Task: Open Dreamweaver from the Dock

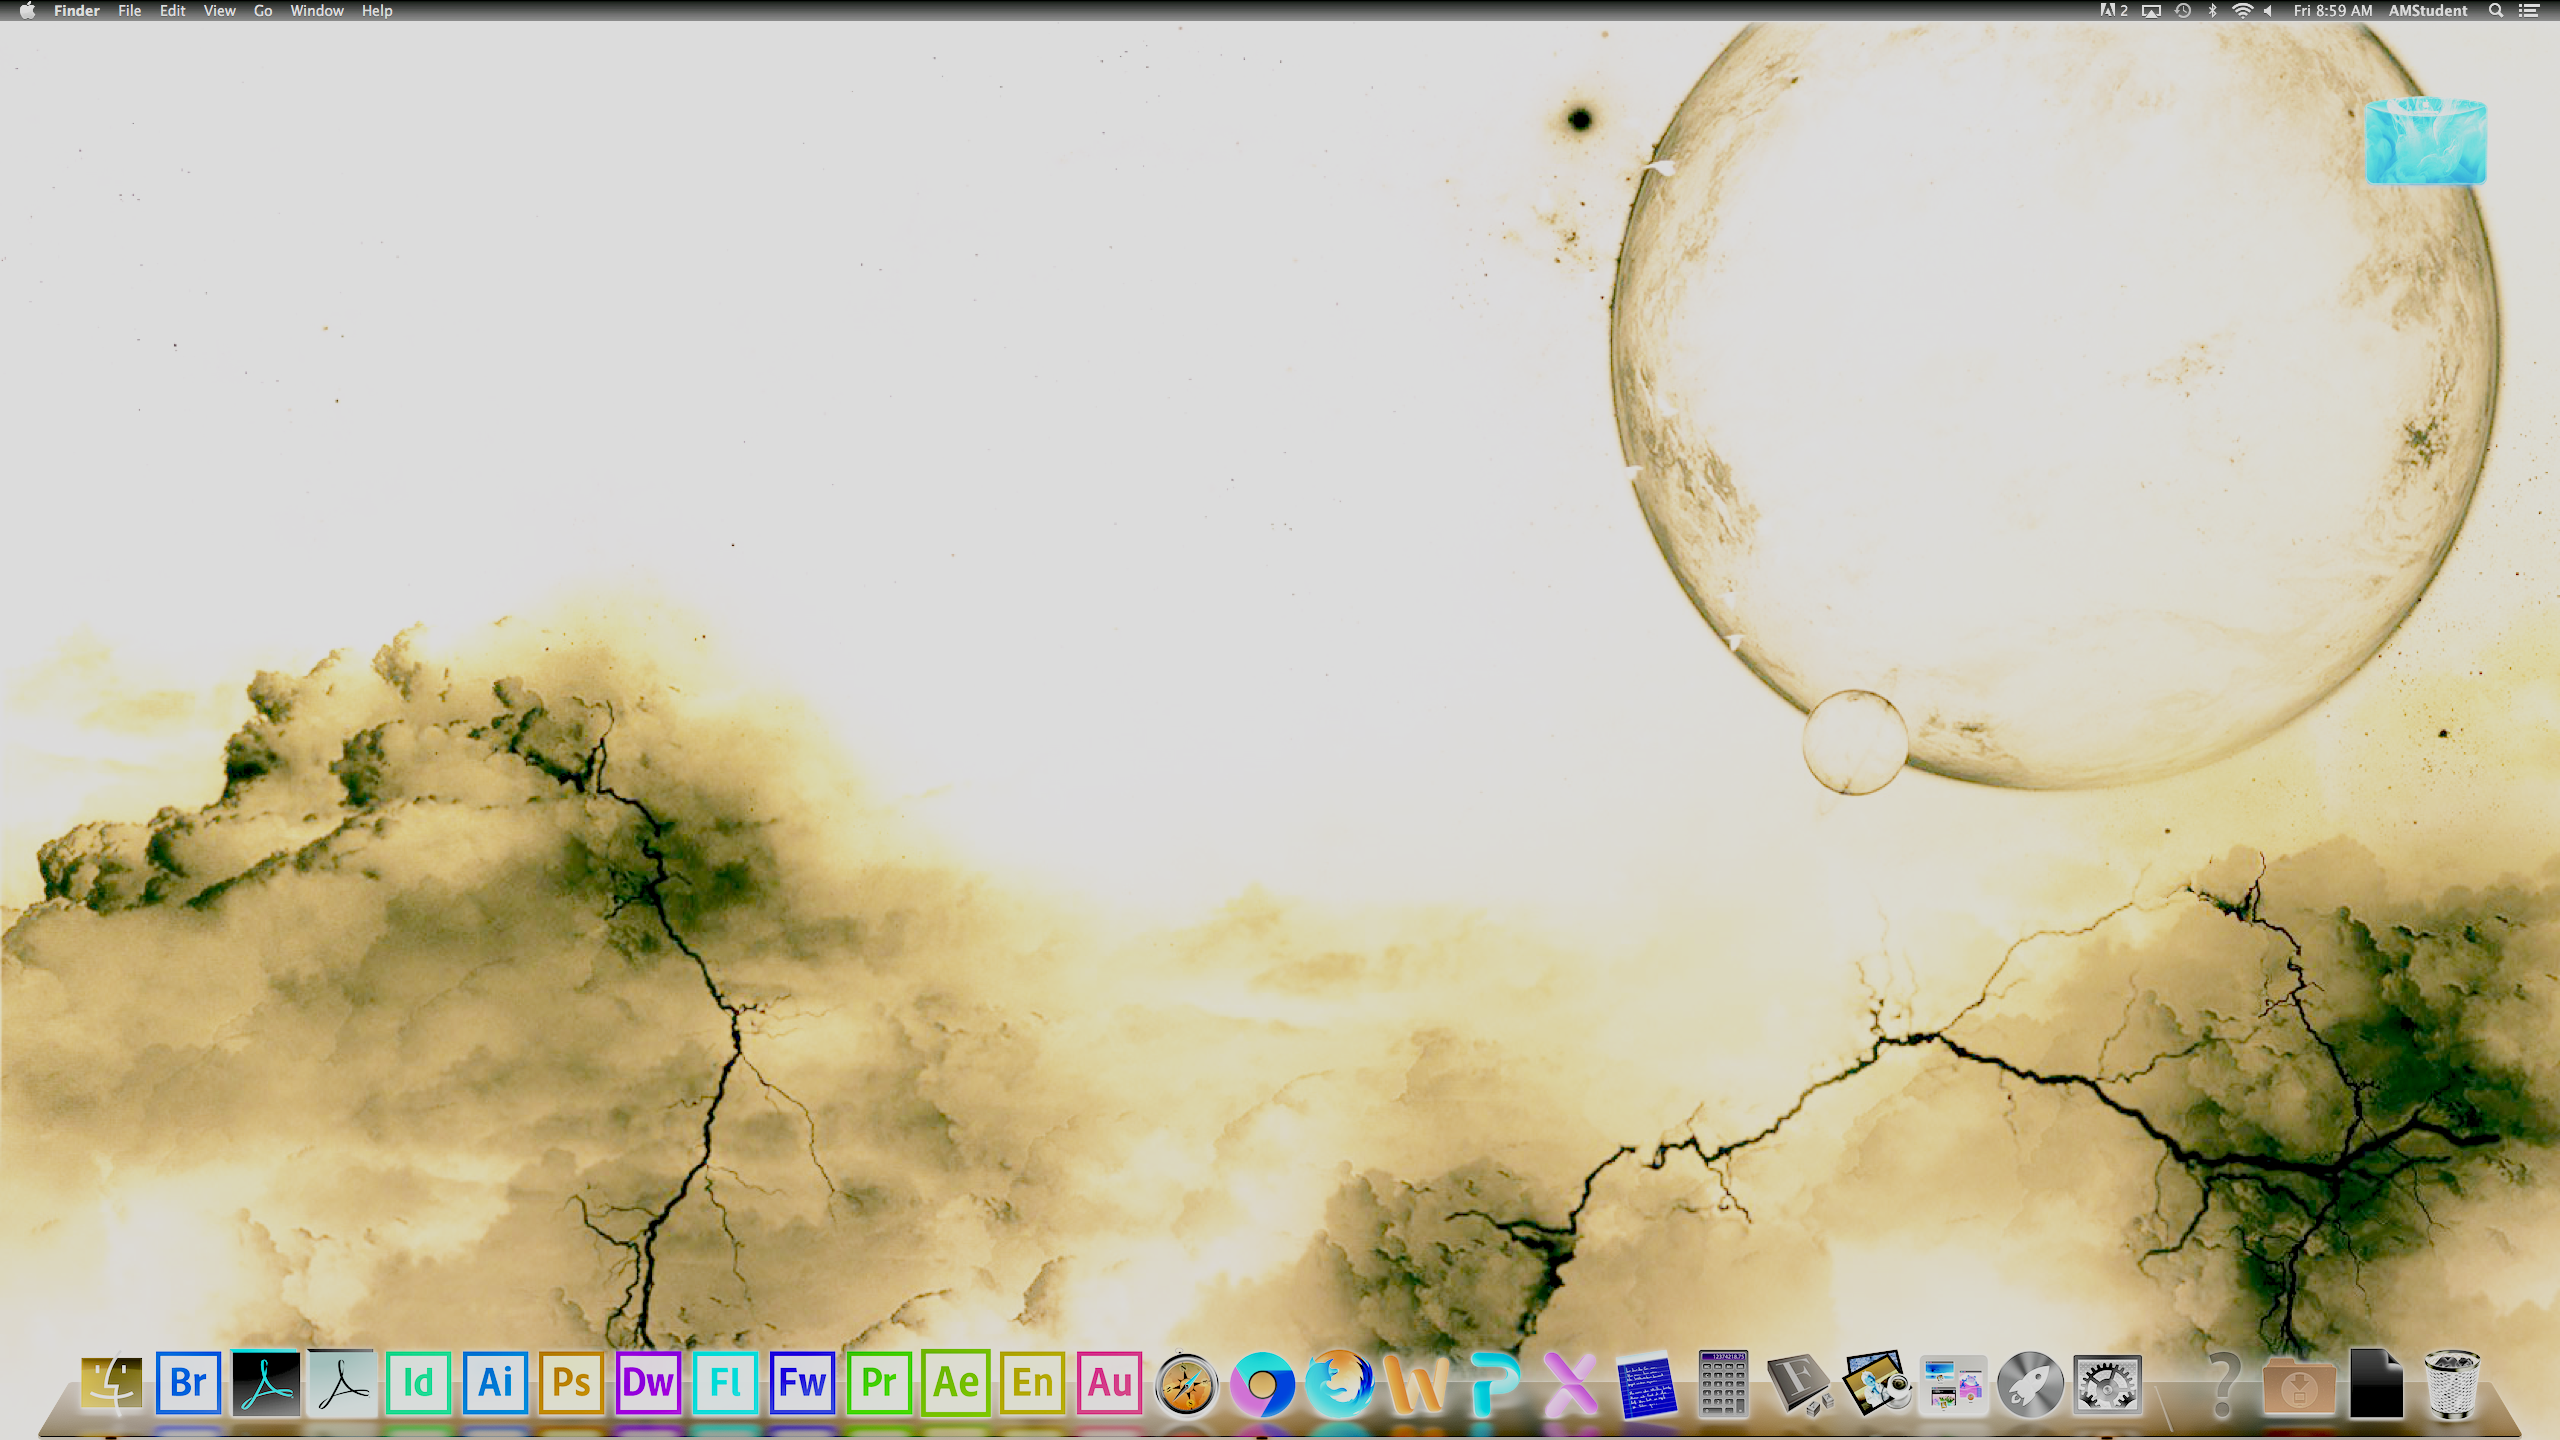Action: [x=650, y=1383]
